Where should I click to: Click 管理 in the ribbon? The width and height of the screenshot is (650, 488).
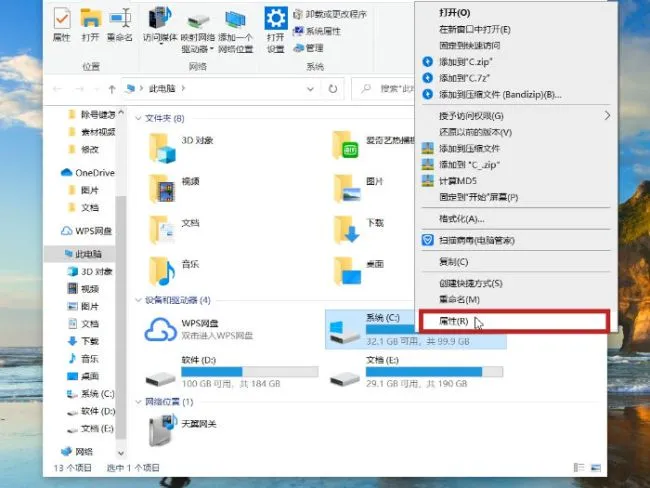tap(308, 48)
